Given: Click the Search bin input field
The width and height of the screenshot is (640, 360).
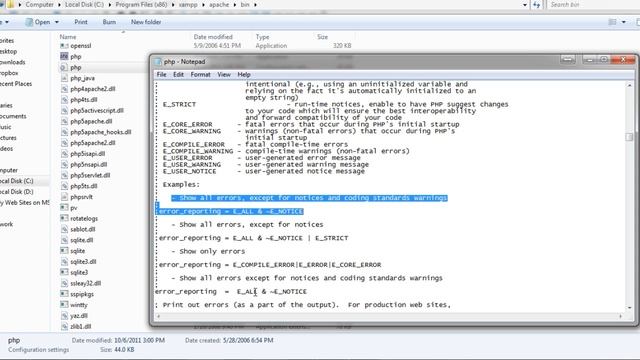Looking at the screenshot, I should (593, 4).
